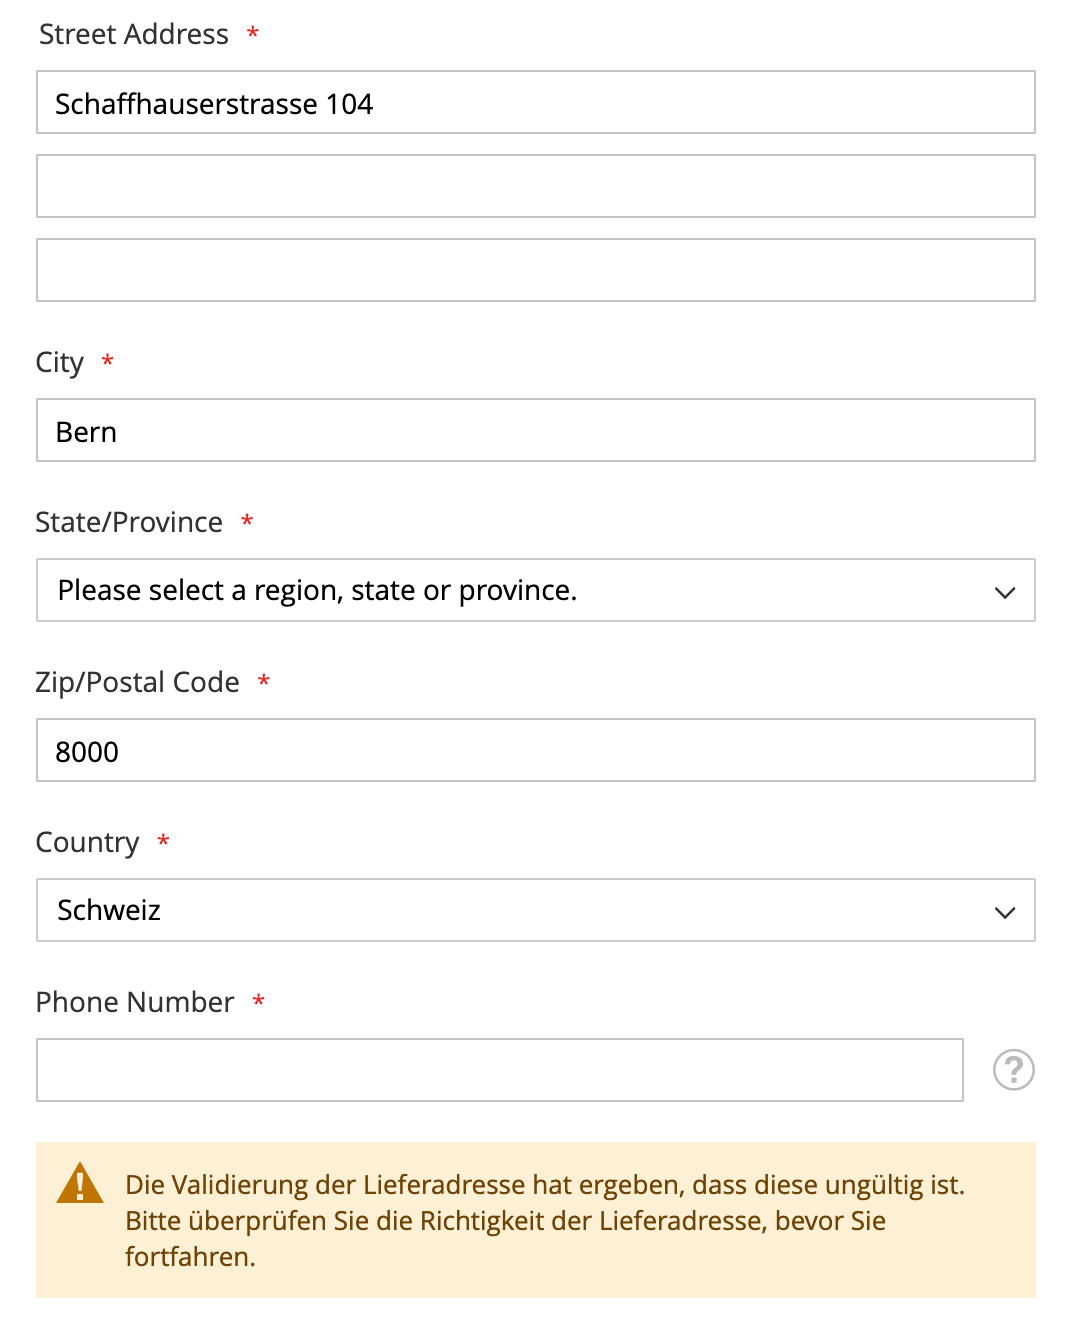Image resolution: width=1073 pixels, height=1340 pixels.
Task: Click the Lieferadresse validation warning message
Action: pyautogui.click(x=545, y=1220)
